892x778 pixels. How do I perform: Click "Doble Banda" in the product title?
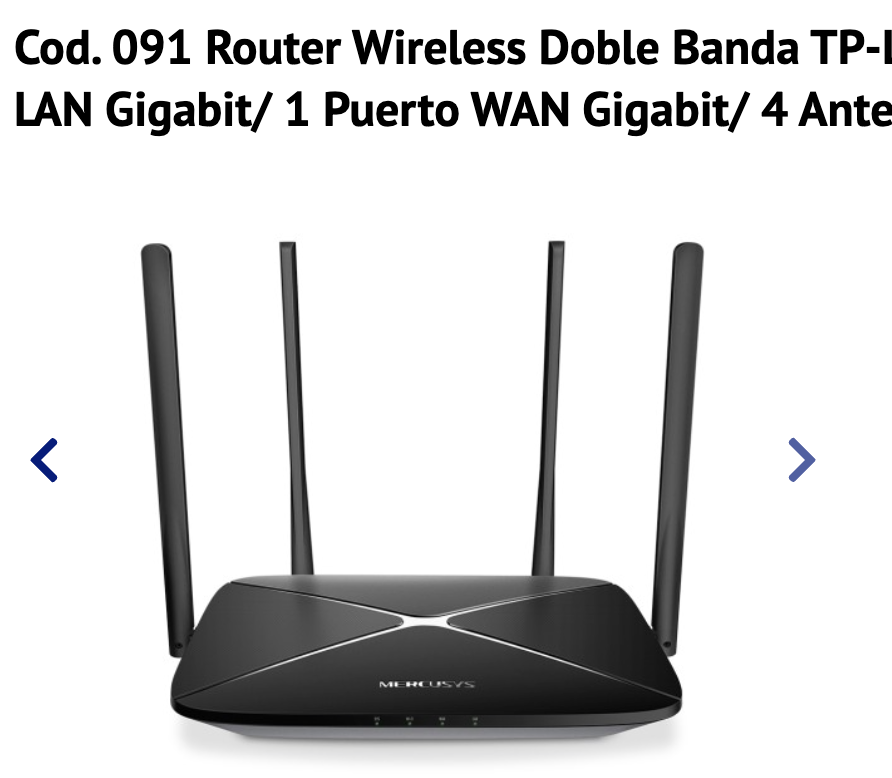point(669,48)
